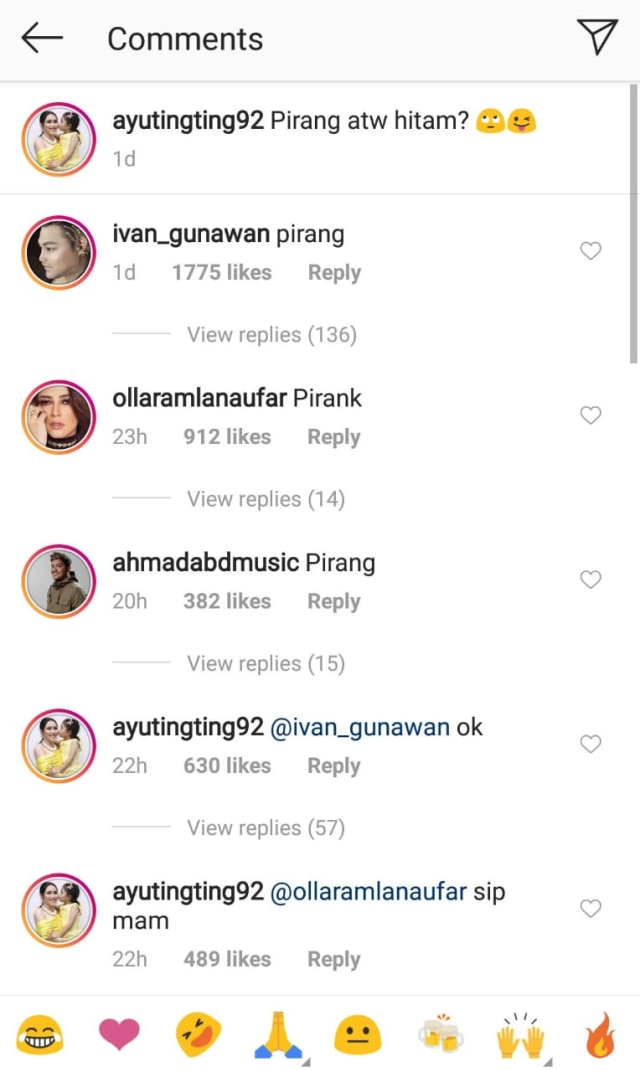Heart ahmadabdmusic's Pirang comment
The width and height of the screenshot is (640, 1071).
click(x=590, y=579)
